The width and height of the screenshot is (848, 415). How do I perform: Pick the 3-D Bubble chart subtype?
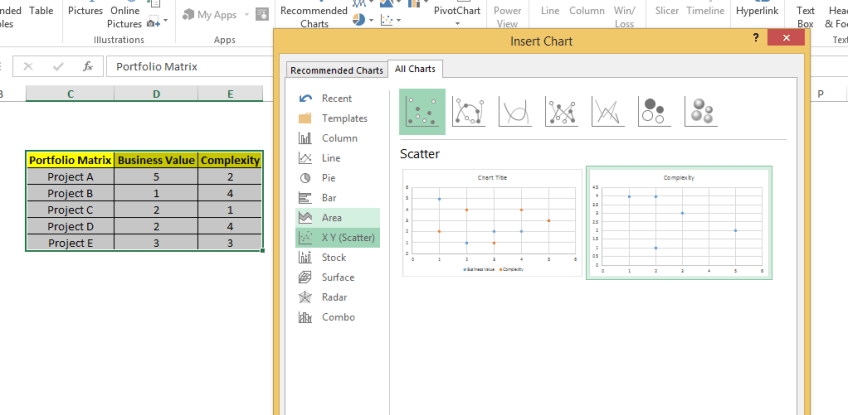click(700, 111)
